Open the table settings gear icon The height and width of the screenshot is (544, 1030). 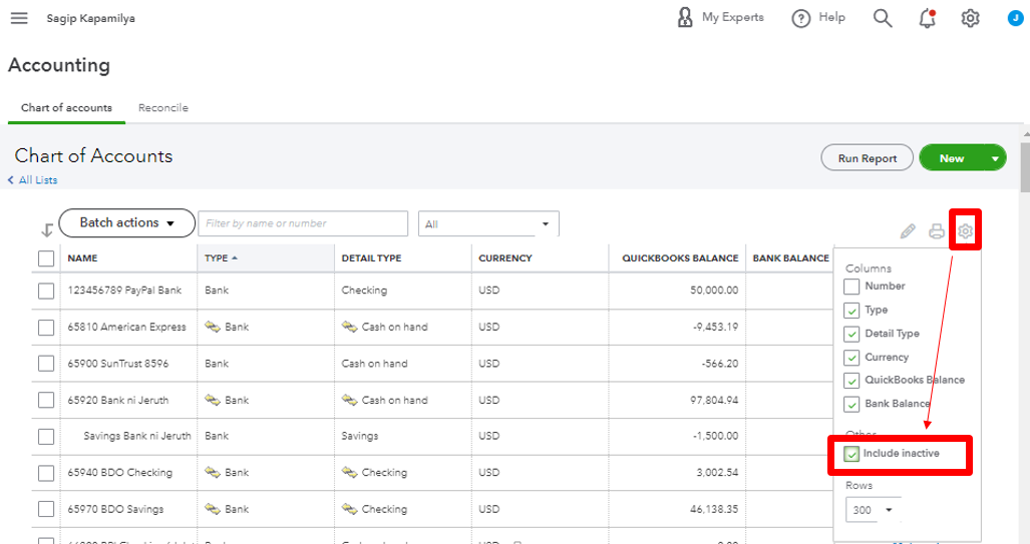(965, 232)
